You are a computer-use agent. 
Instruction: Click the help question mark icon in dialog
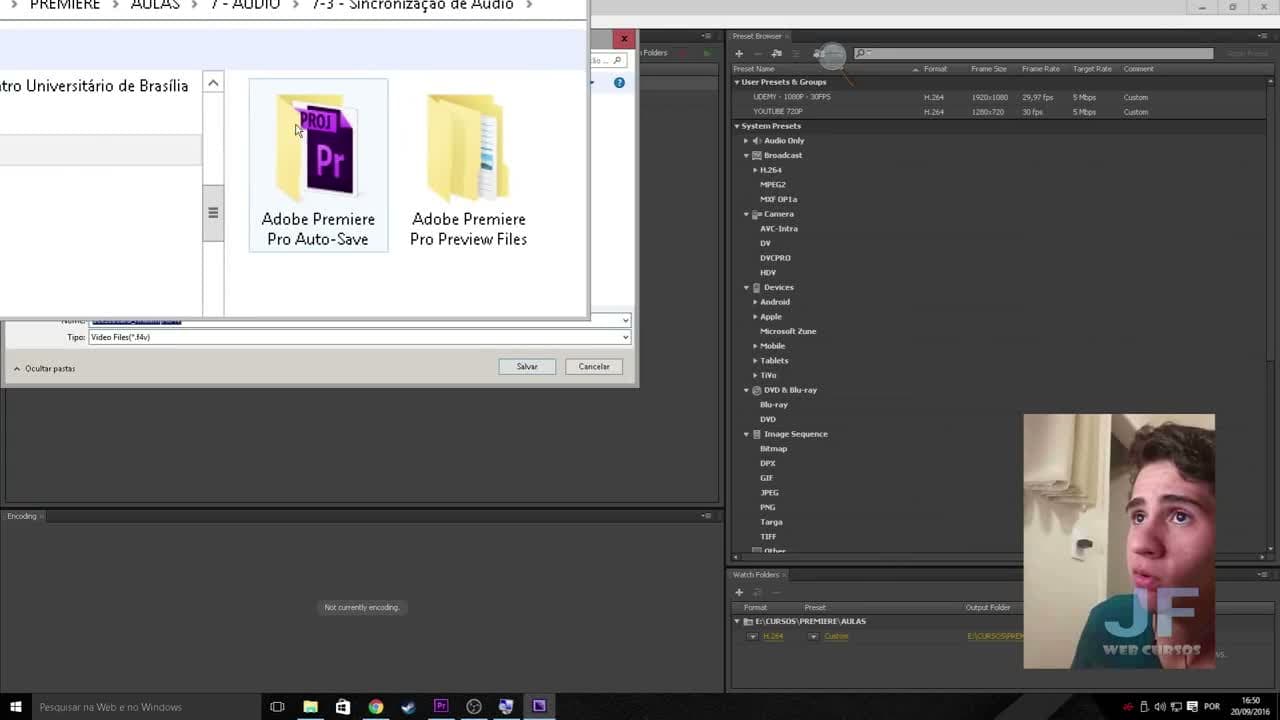pos(619,82)
